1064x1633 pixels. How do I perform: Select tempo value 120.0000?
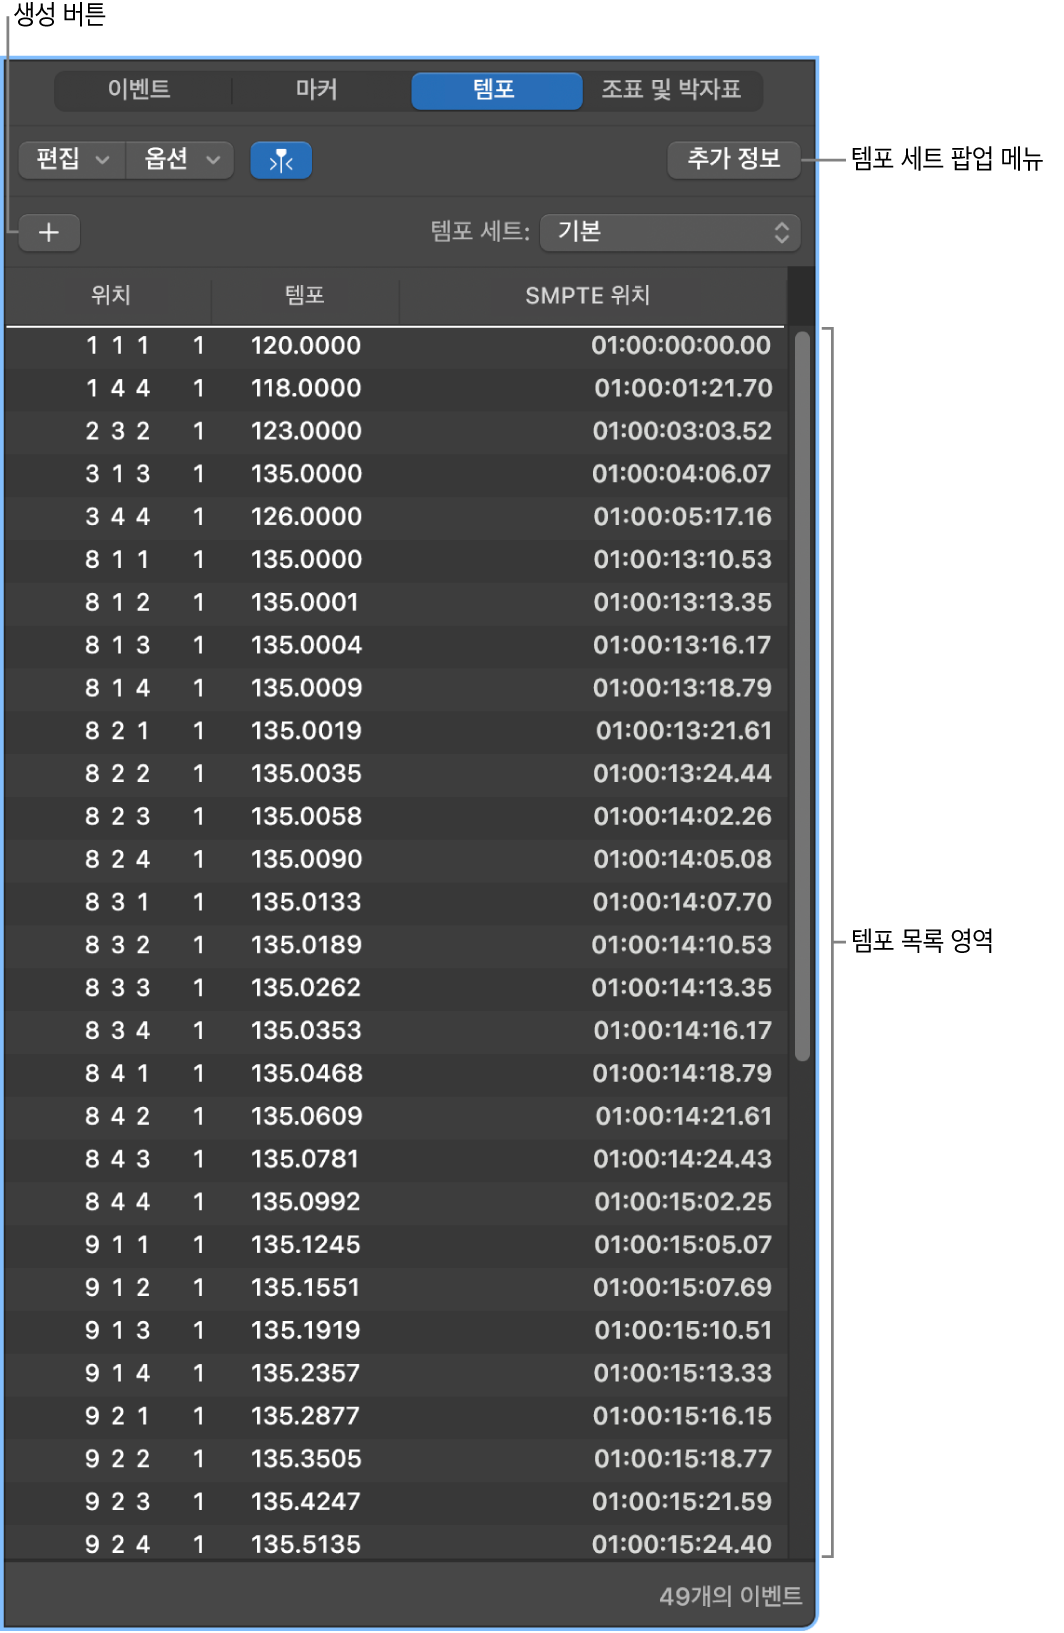305,346
